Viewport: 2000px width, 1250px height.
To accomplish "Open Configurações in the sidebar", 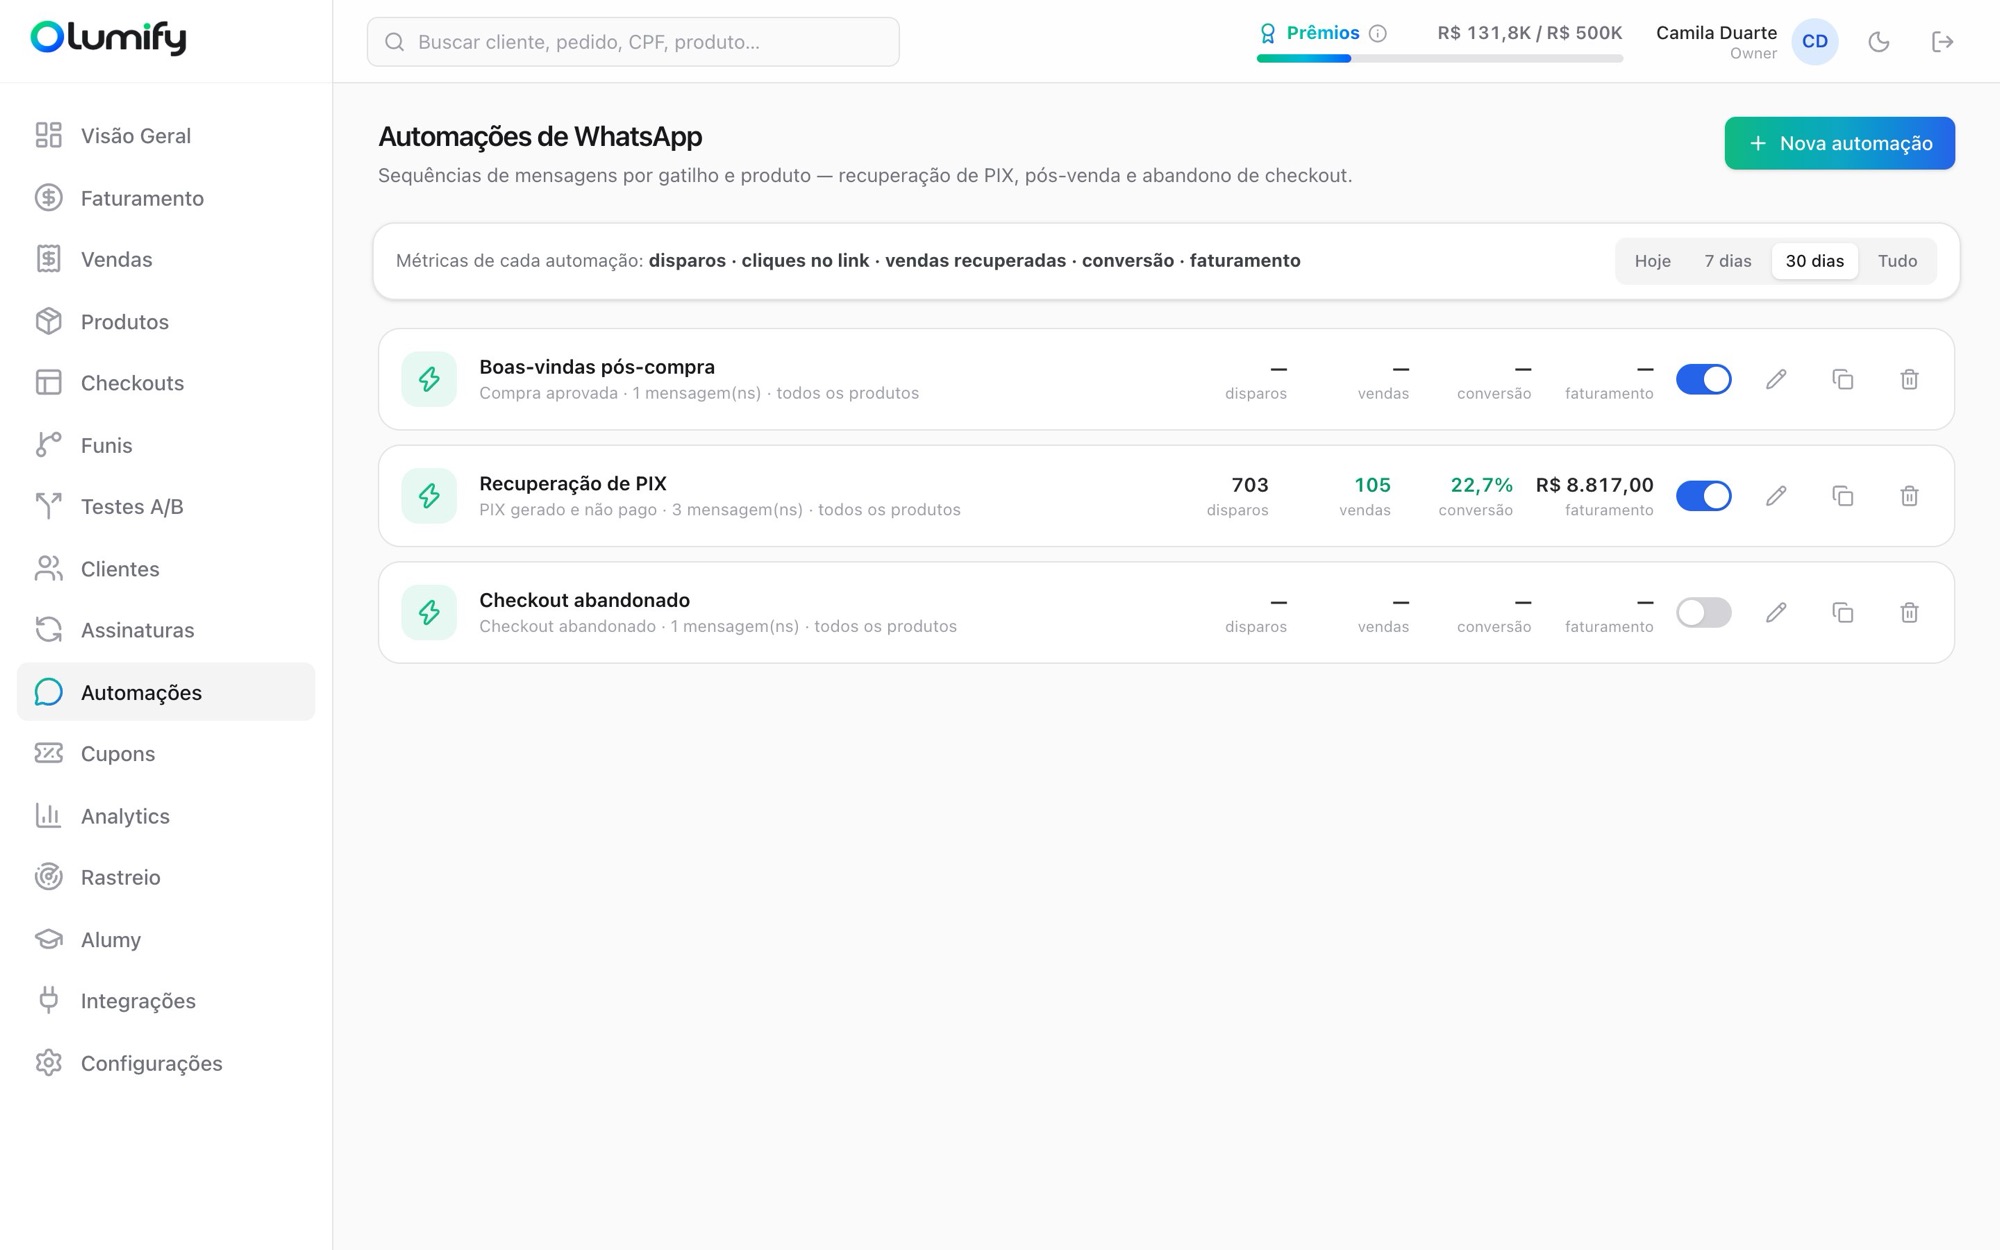I will coord(166,1063).
